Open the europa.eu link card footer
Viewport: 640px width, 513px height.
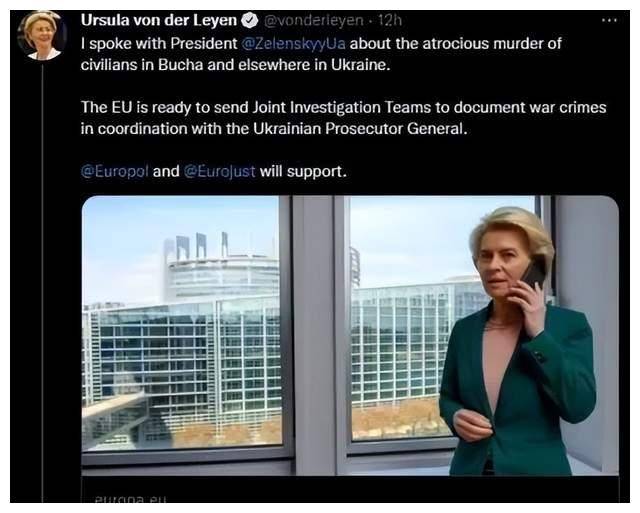click(x=350, y=490)
